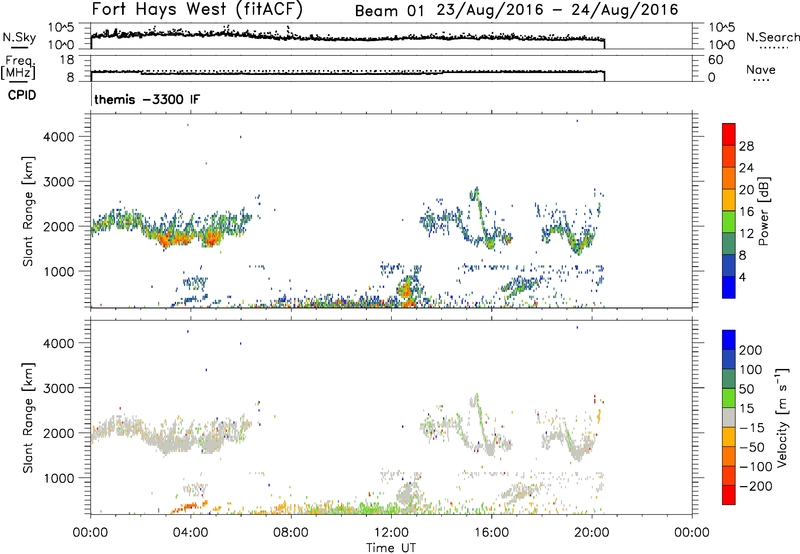The height and width of the screenshot is (554, 800).
Task: Click the 3000 tick on the power panel
Action: [59, 182]
